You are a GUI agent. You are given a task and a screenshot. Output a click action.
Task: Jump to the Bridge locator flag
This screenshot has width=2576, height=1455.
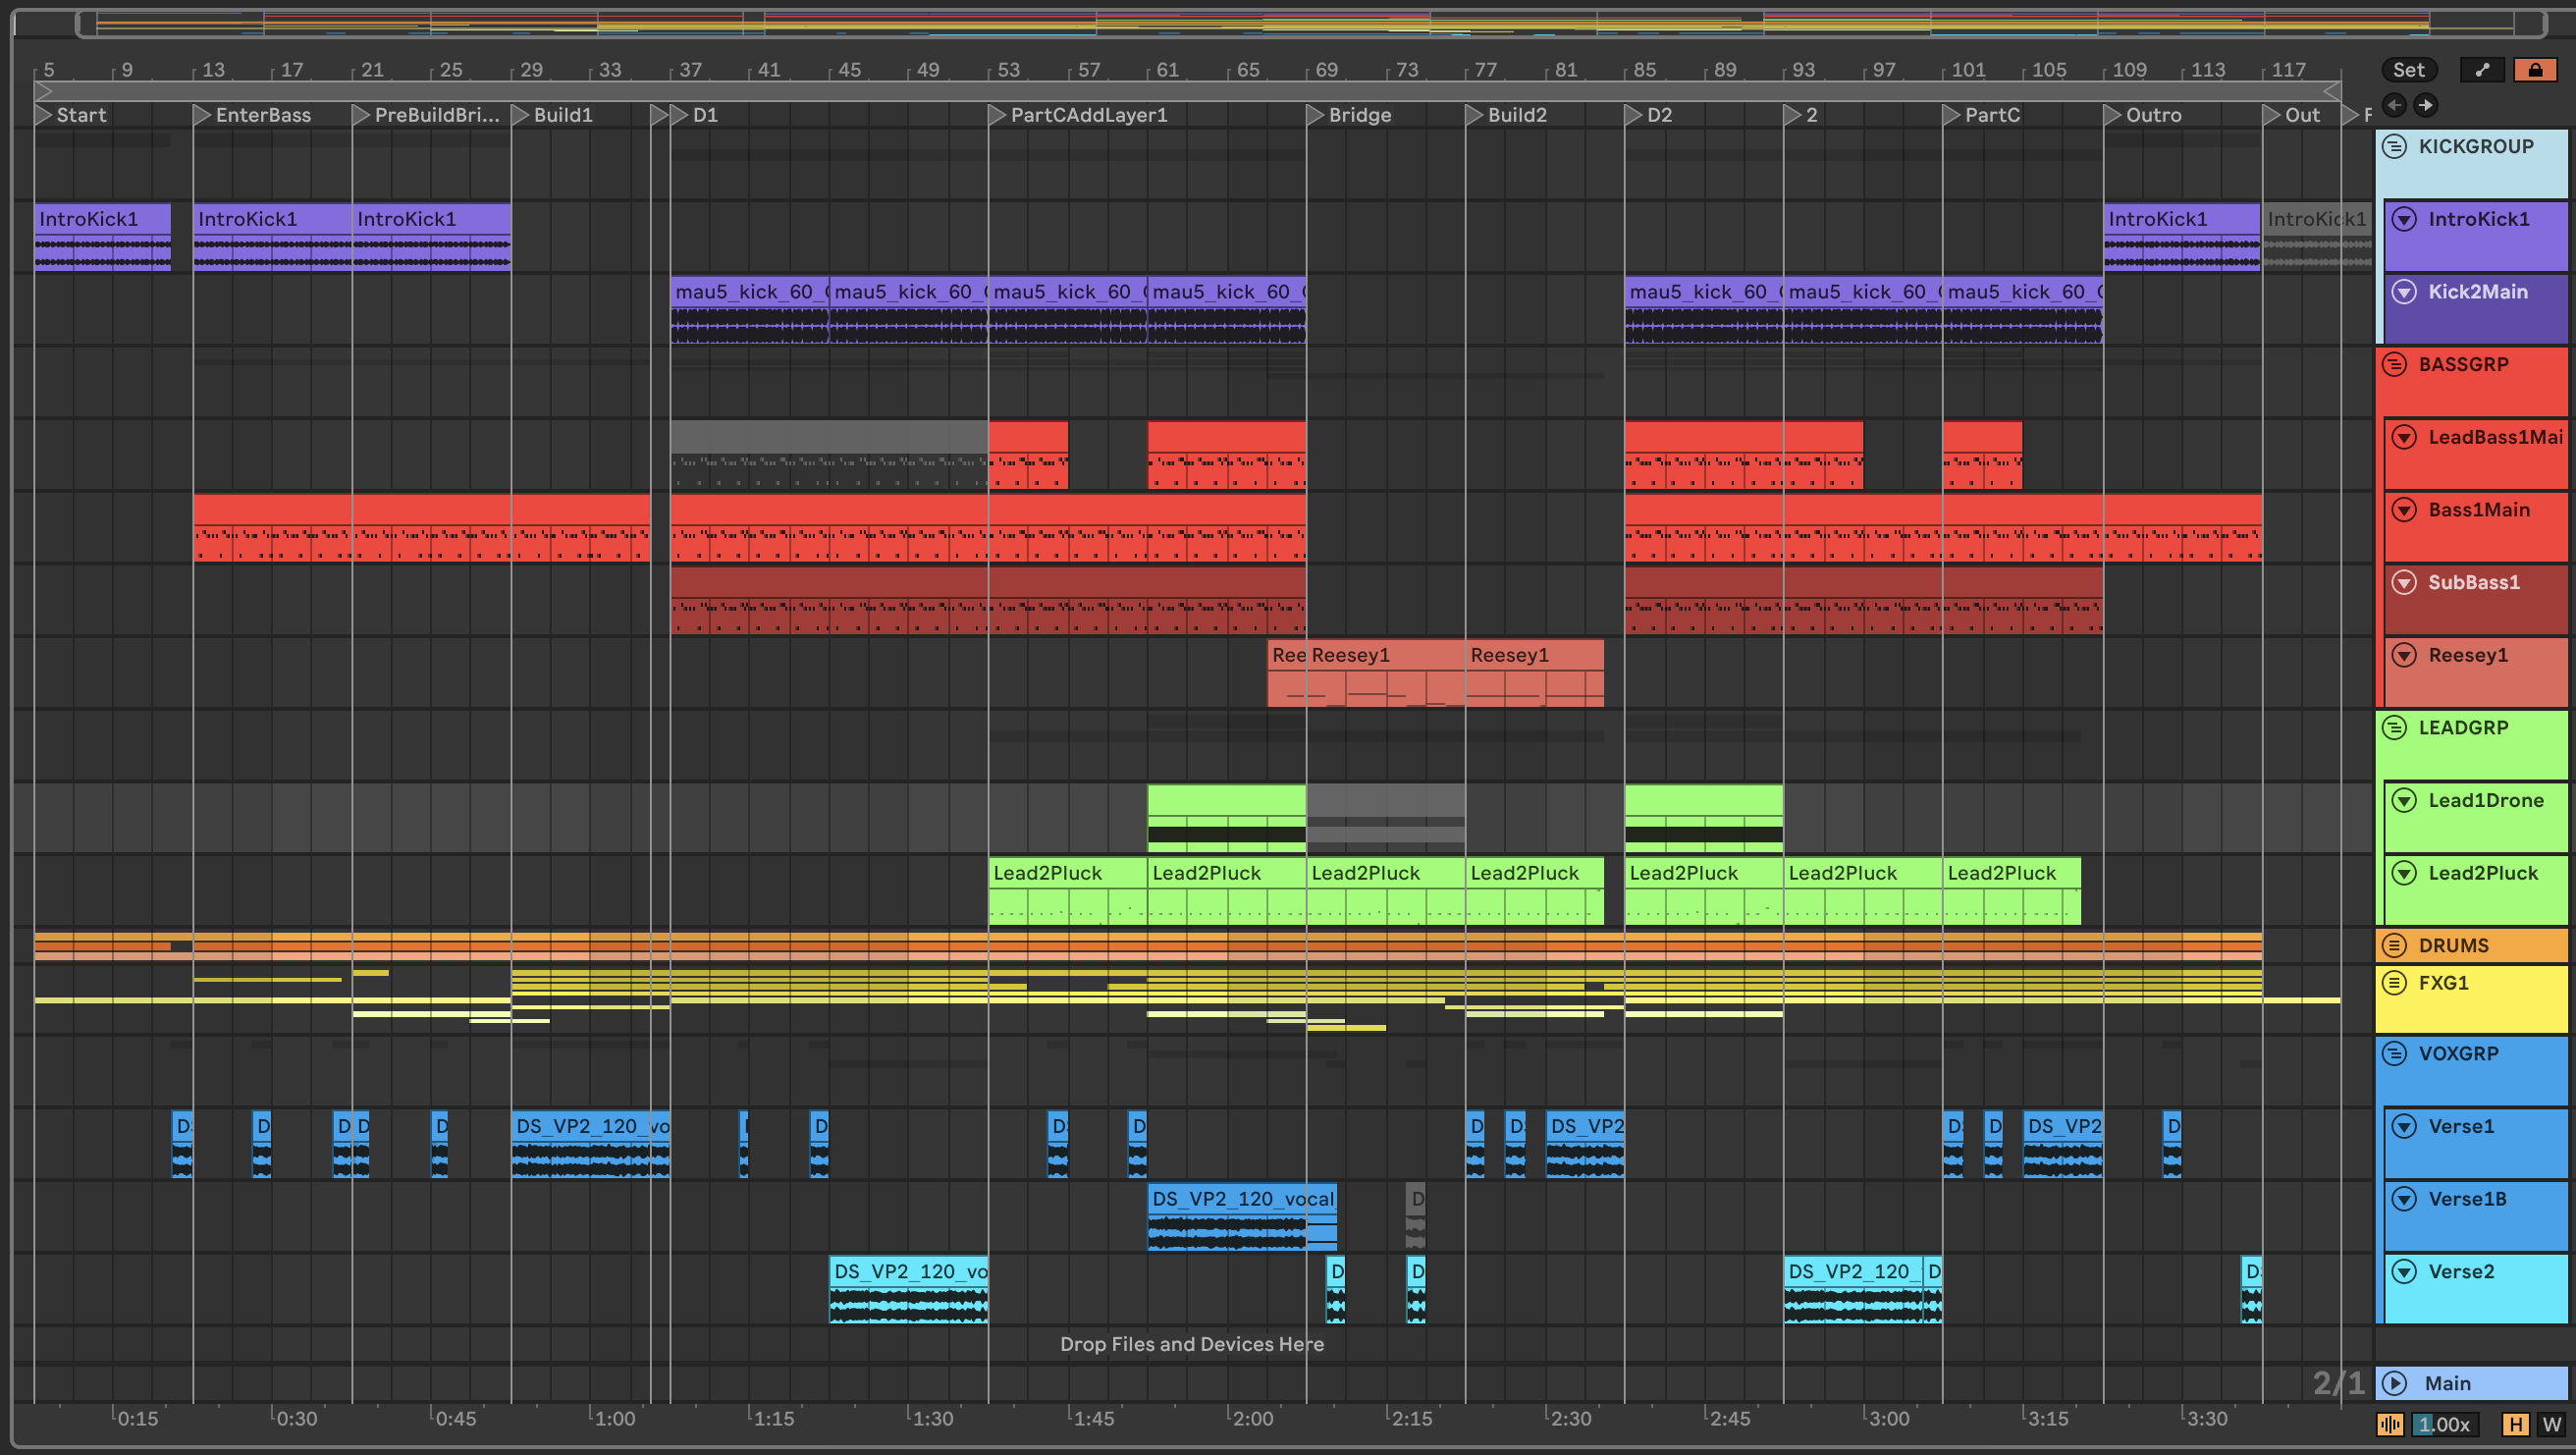point(1315,115)
